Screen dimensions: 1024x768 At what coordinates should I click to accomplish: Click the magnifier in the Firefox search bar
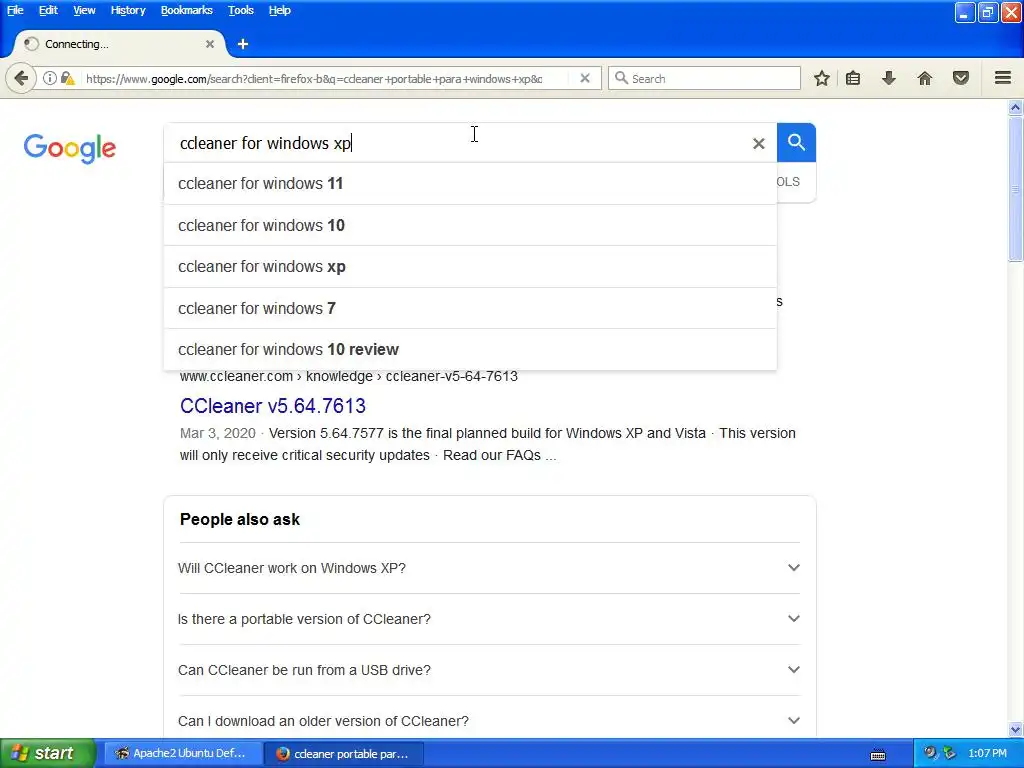[x=621, y=78]
